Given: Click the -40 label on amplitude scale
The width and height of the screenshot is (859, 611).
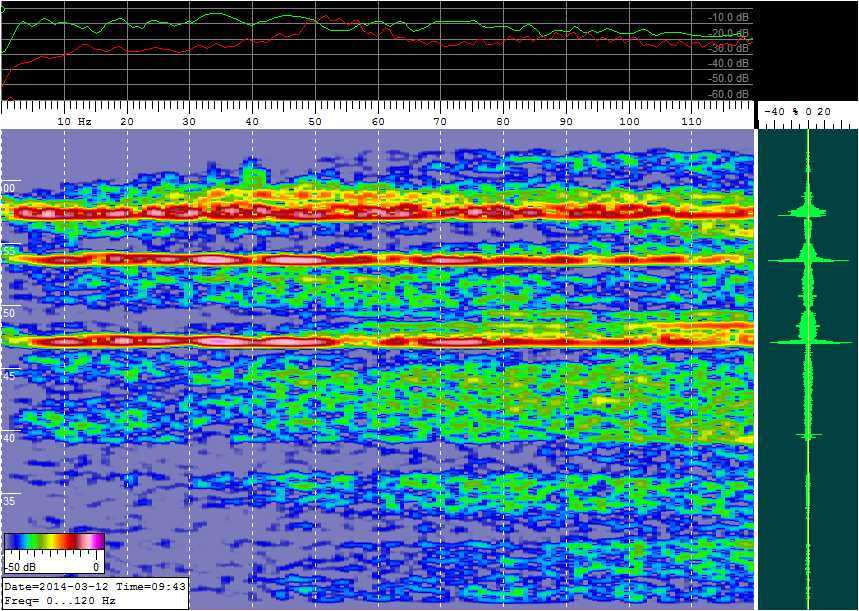Looking at the screenshot, I should click(x=775, y=111).
